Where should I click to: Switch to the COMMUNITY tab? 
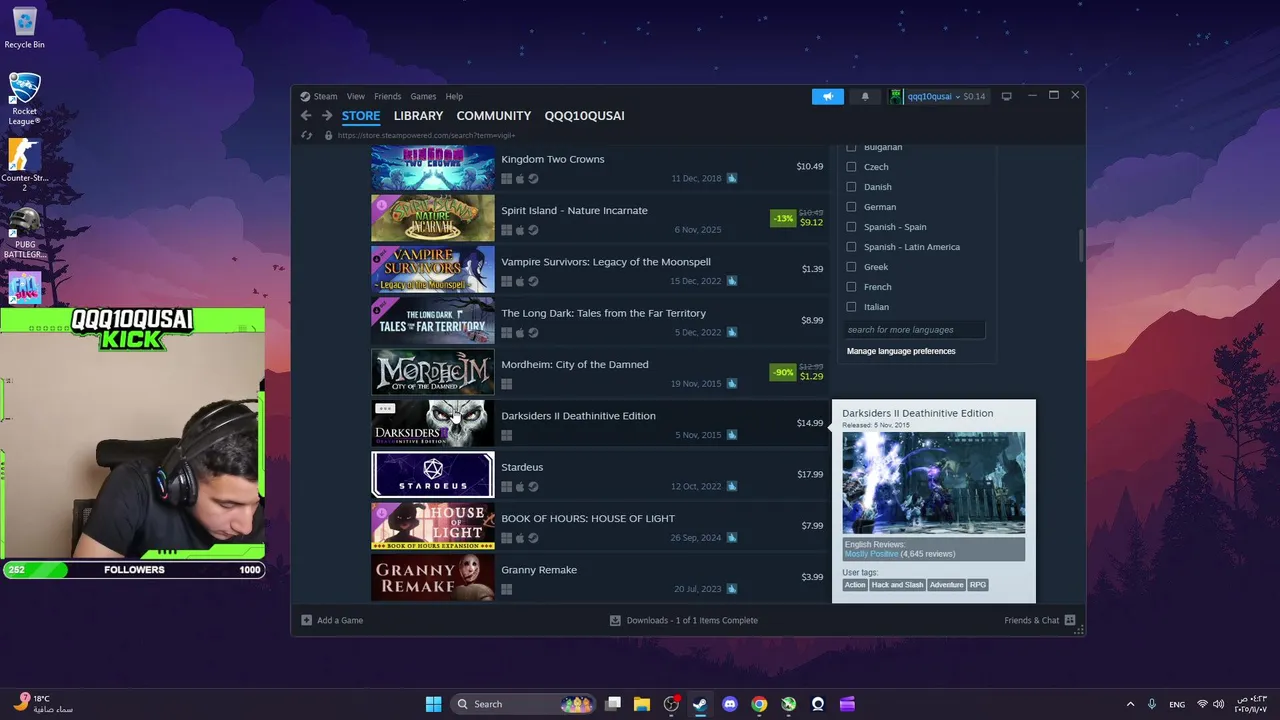(494, 116)
